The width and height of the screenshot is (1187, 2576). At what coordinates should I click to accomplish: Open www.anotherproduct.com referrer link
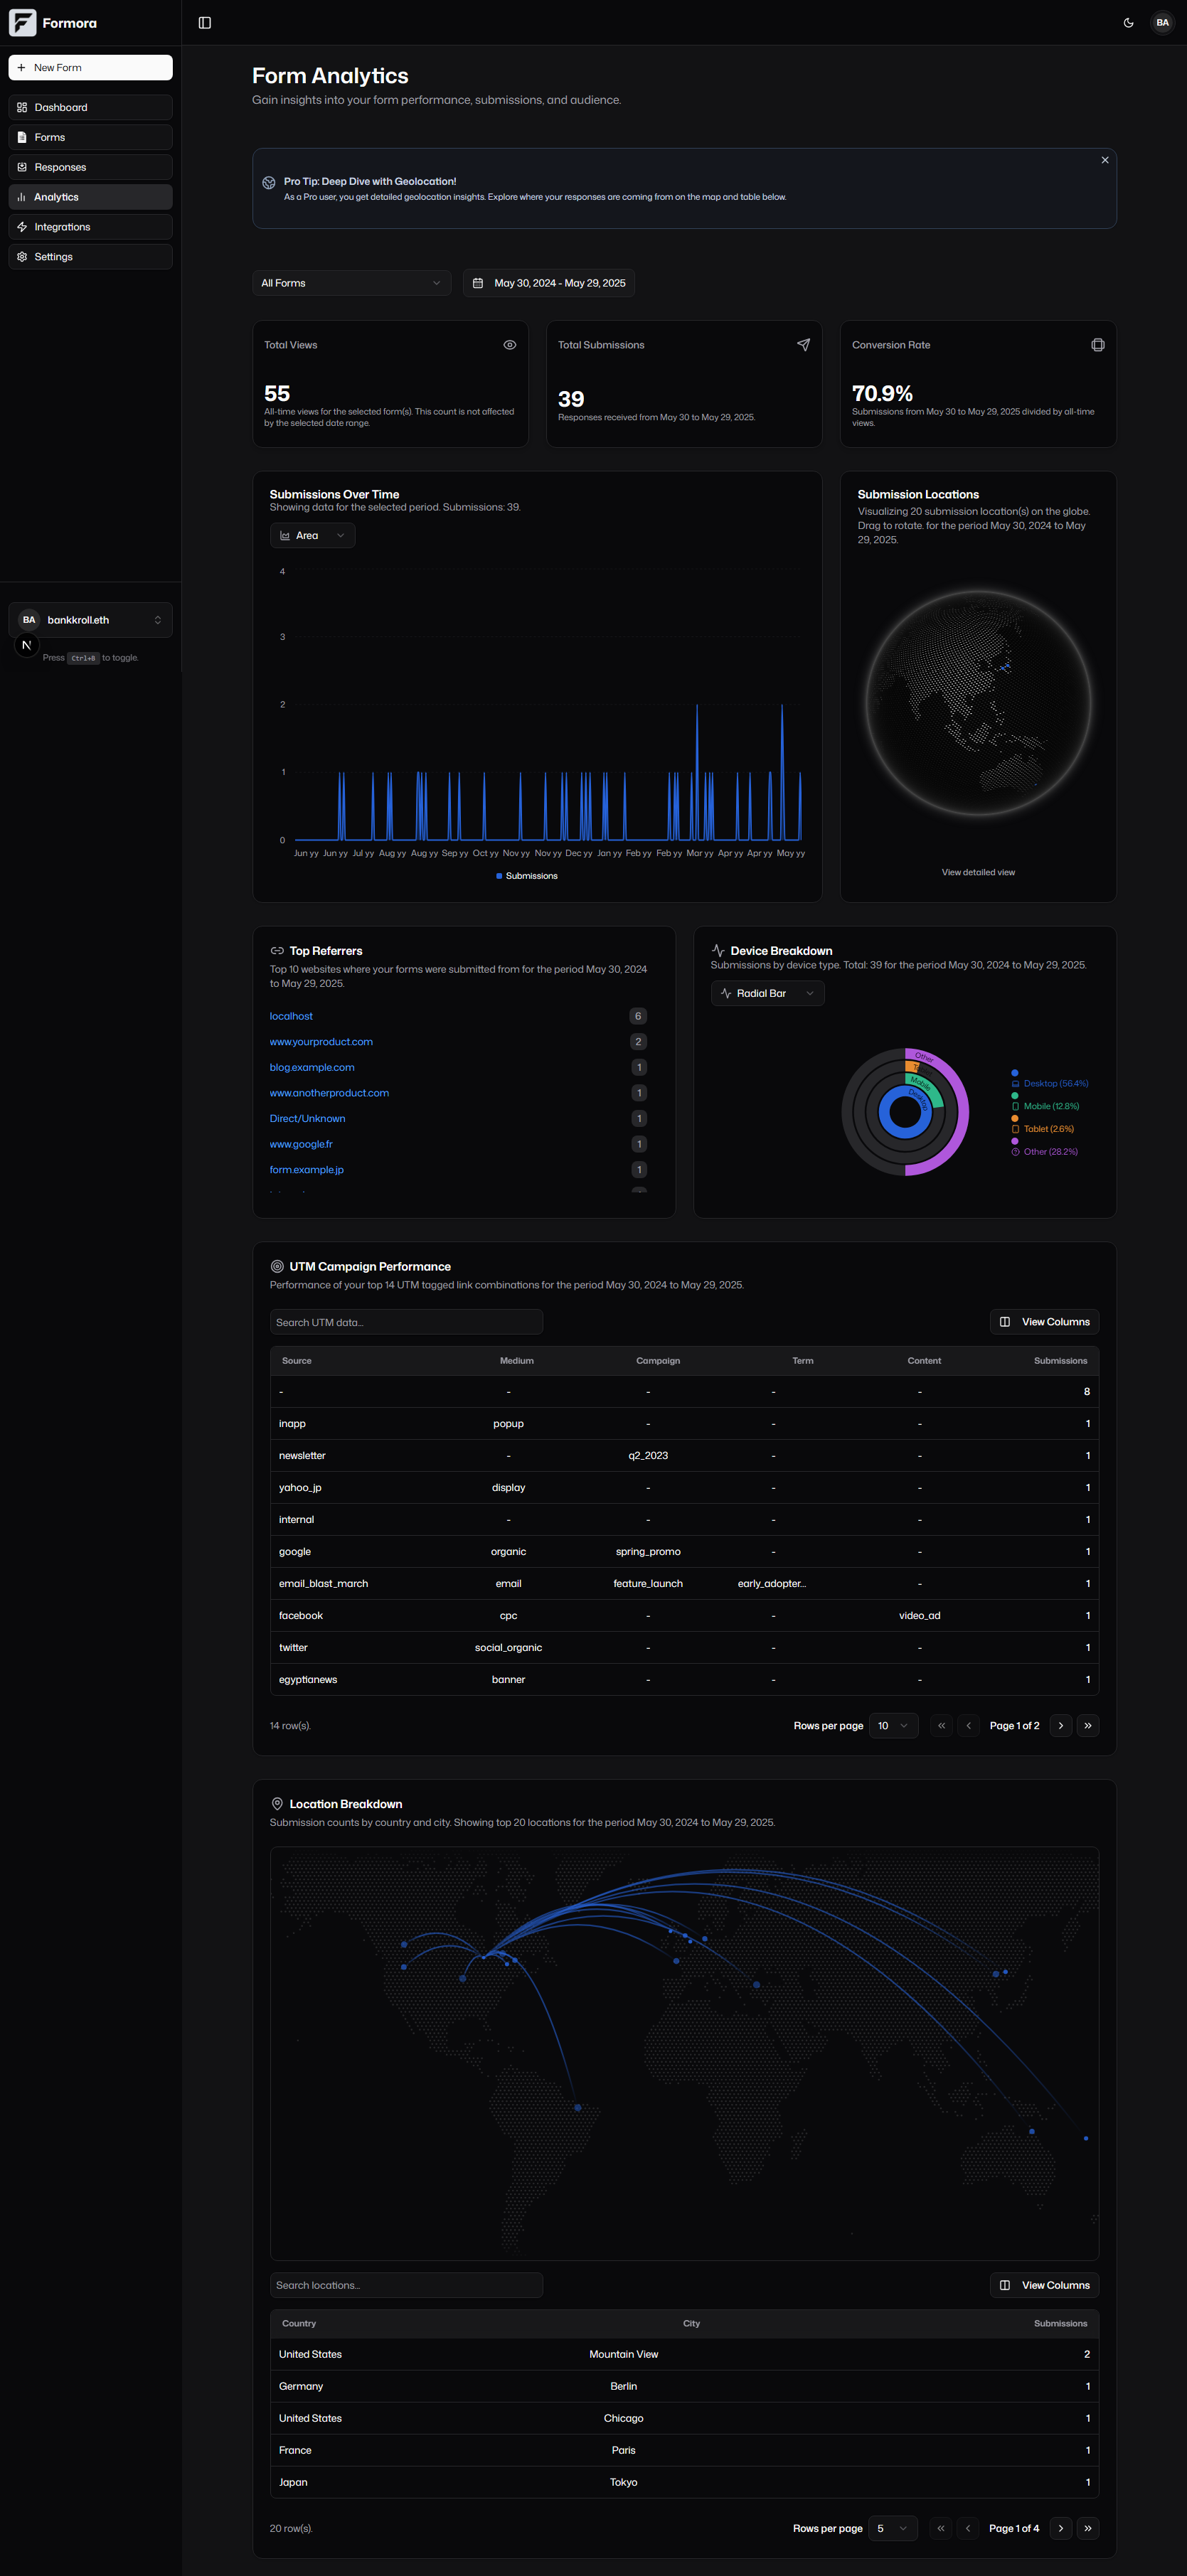pos(329,1093)
